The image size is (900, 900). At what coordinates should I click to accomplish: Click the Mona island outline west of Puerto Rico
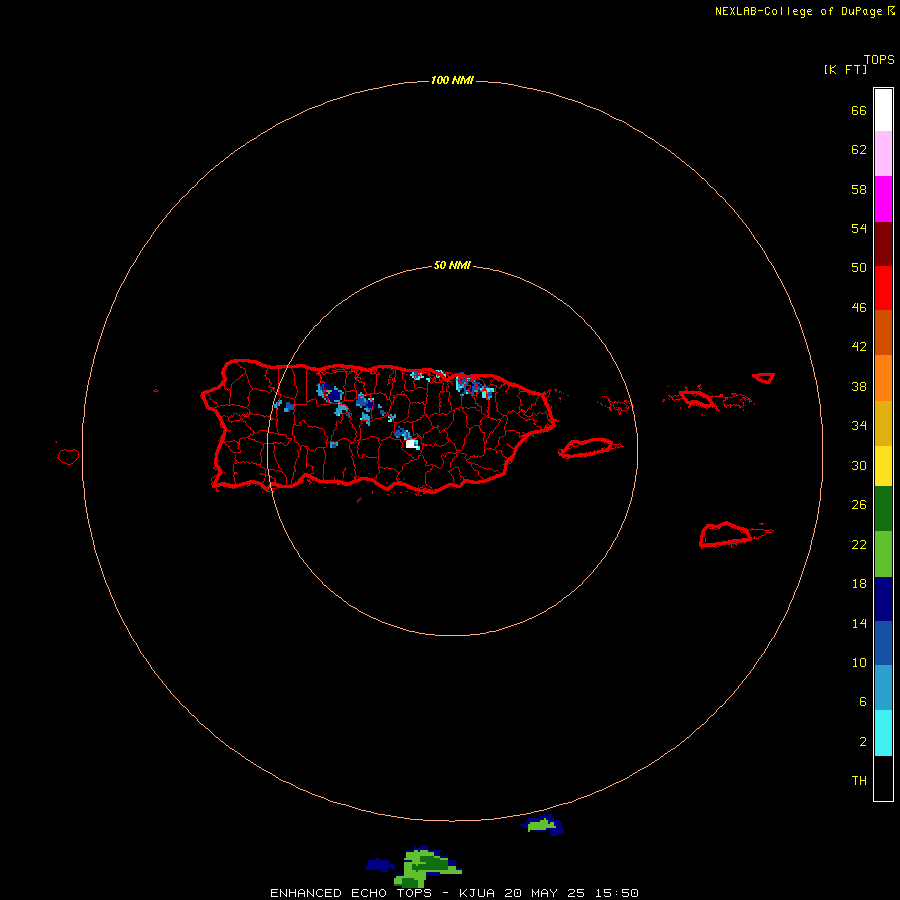pyautogui.click(x=68, y=456)
